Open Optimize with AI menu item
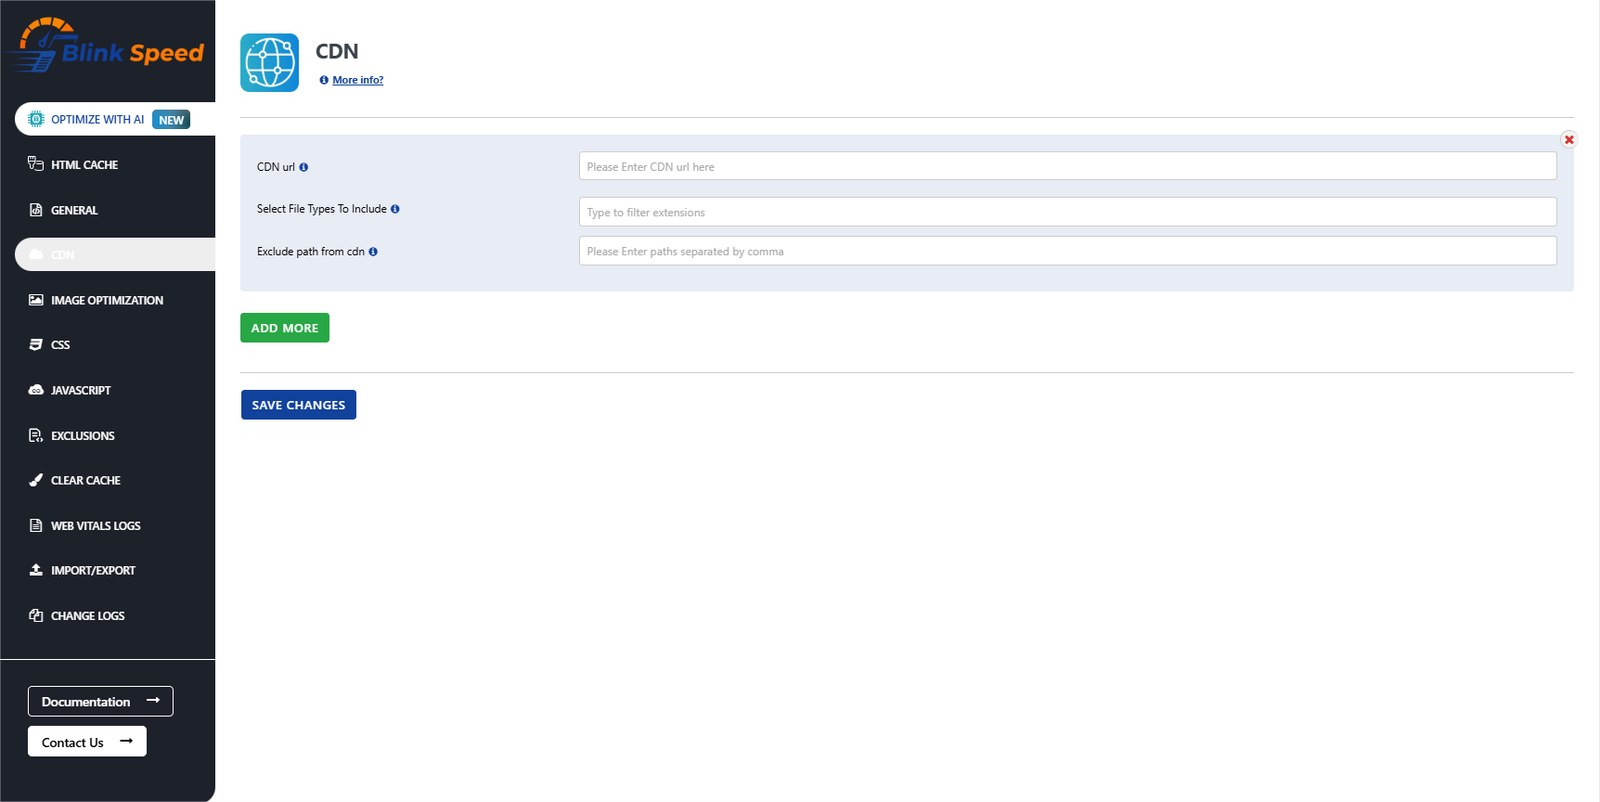The width and height of the screenshot is (1600, 802). 115,119
